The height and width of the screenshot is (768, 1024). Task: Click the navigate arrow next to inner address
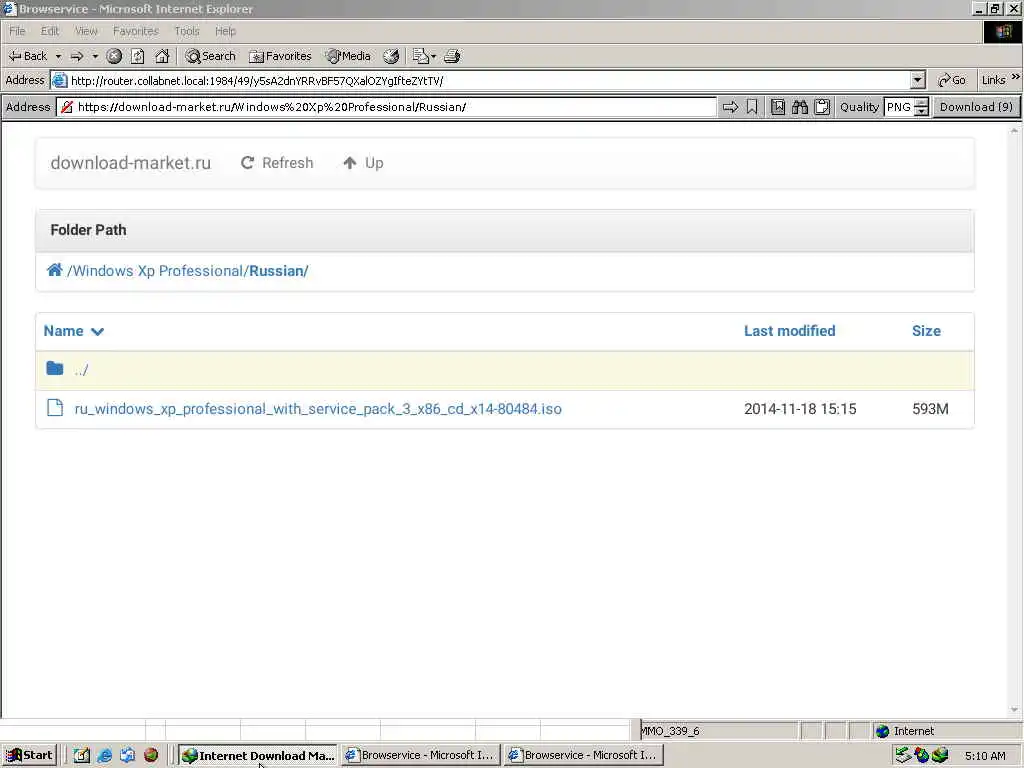coord(730,107)
